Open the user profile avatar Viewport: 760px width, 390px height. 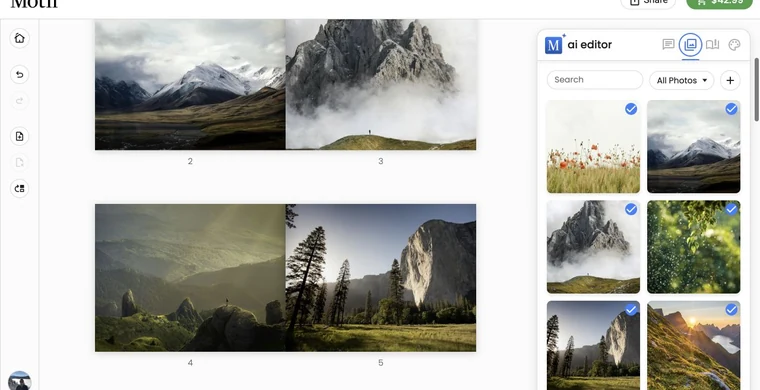(19, 381)
